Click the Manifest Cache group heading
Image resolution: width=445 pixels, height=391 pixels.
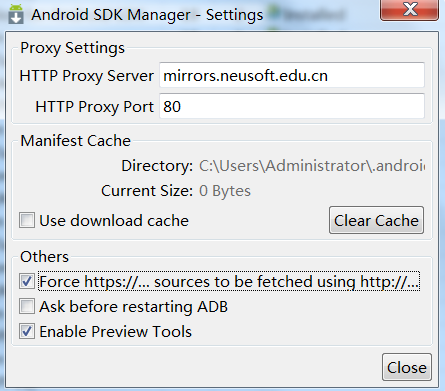(x=75, y=141)
